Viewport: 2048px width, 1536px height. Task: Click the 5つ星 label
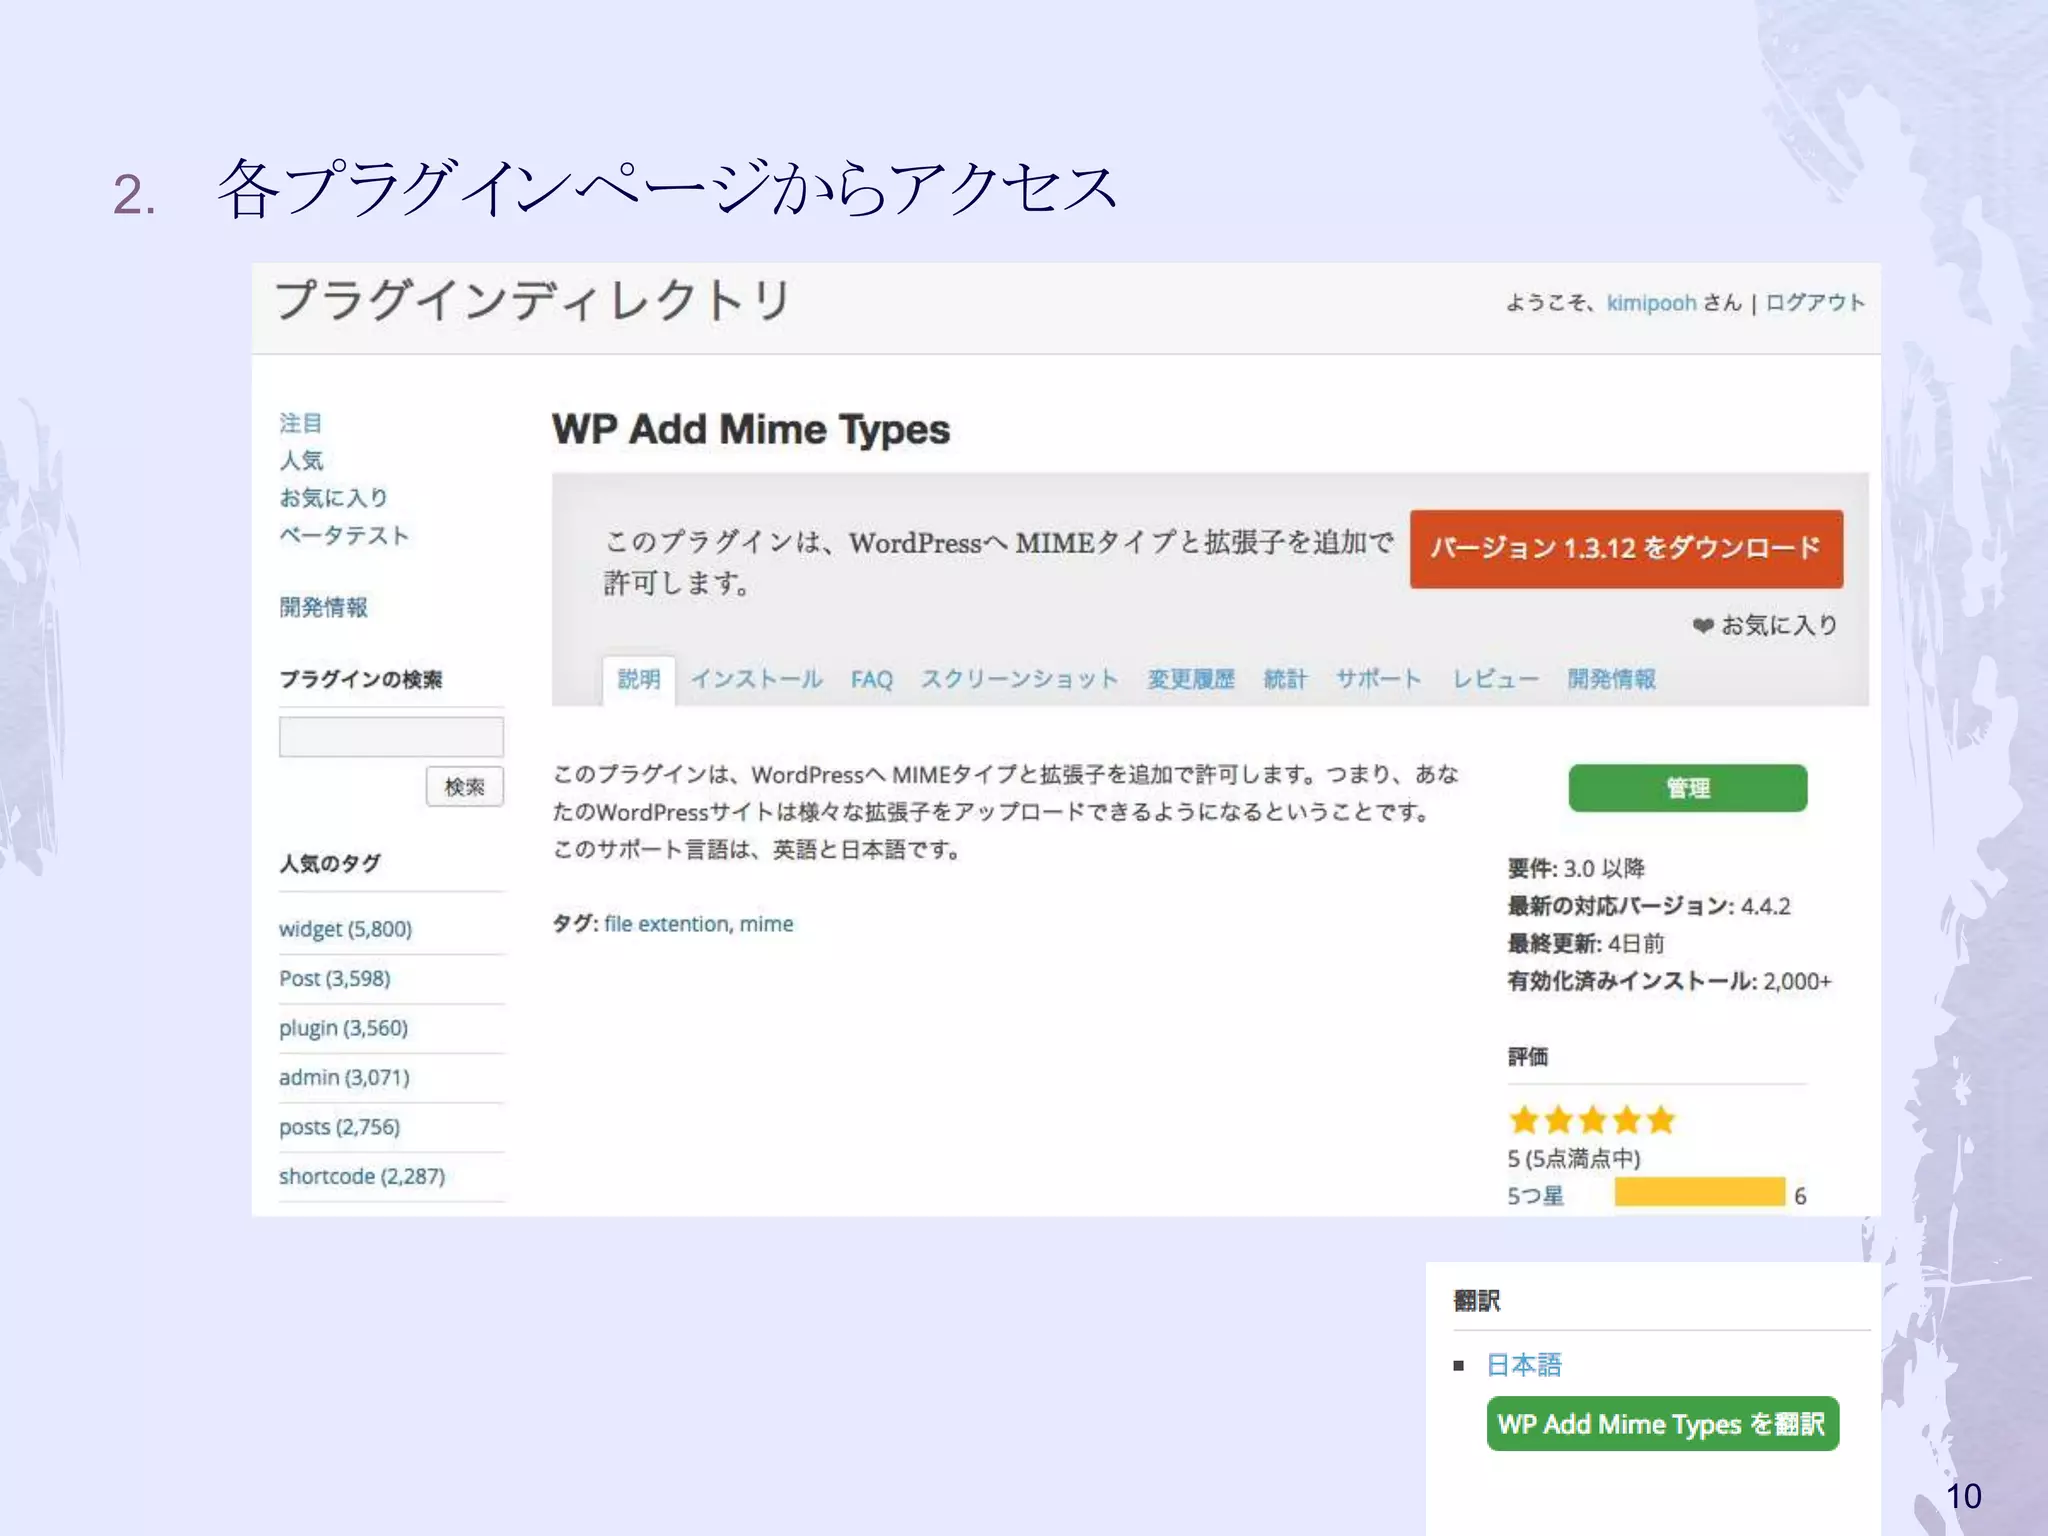tap(1535, 1196)
